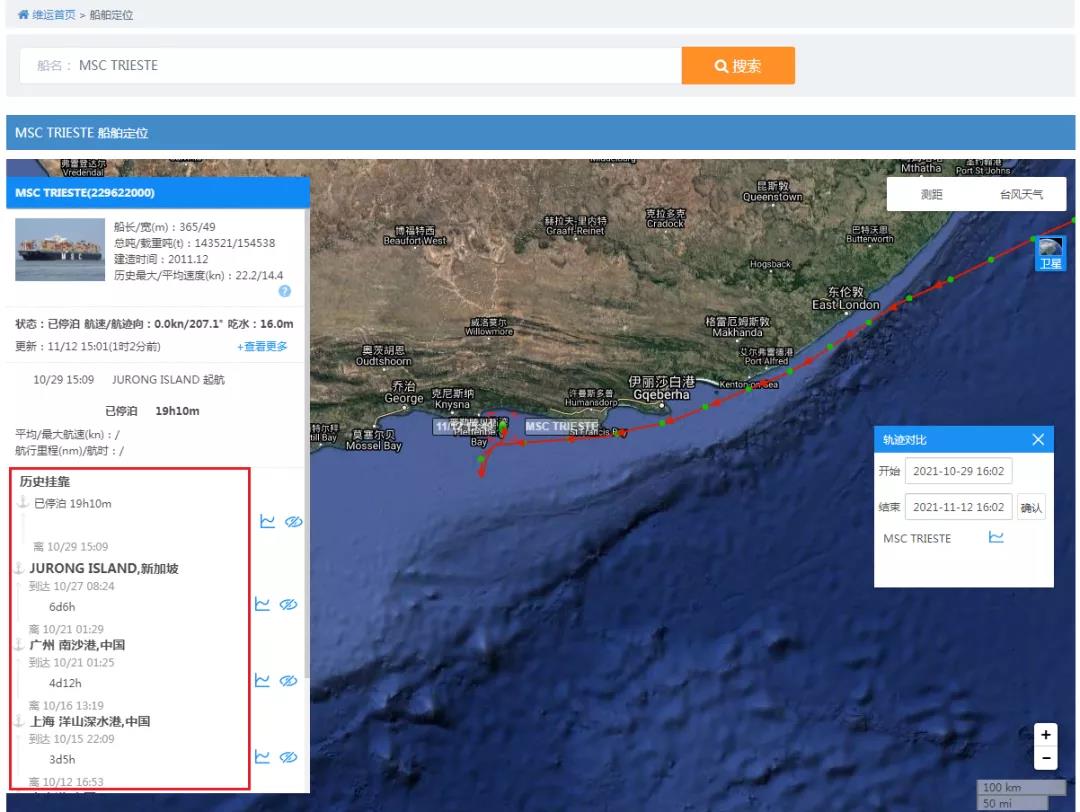Click the blue help question mark icon
The image size is (1080, 812).
click(x=285, y=291)
